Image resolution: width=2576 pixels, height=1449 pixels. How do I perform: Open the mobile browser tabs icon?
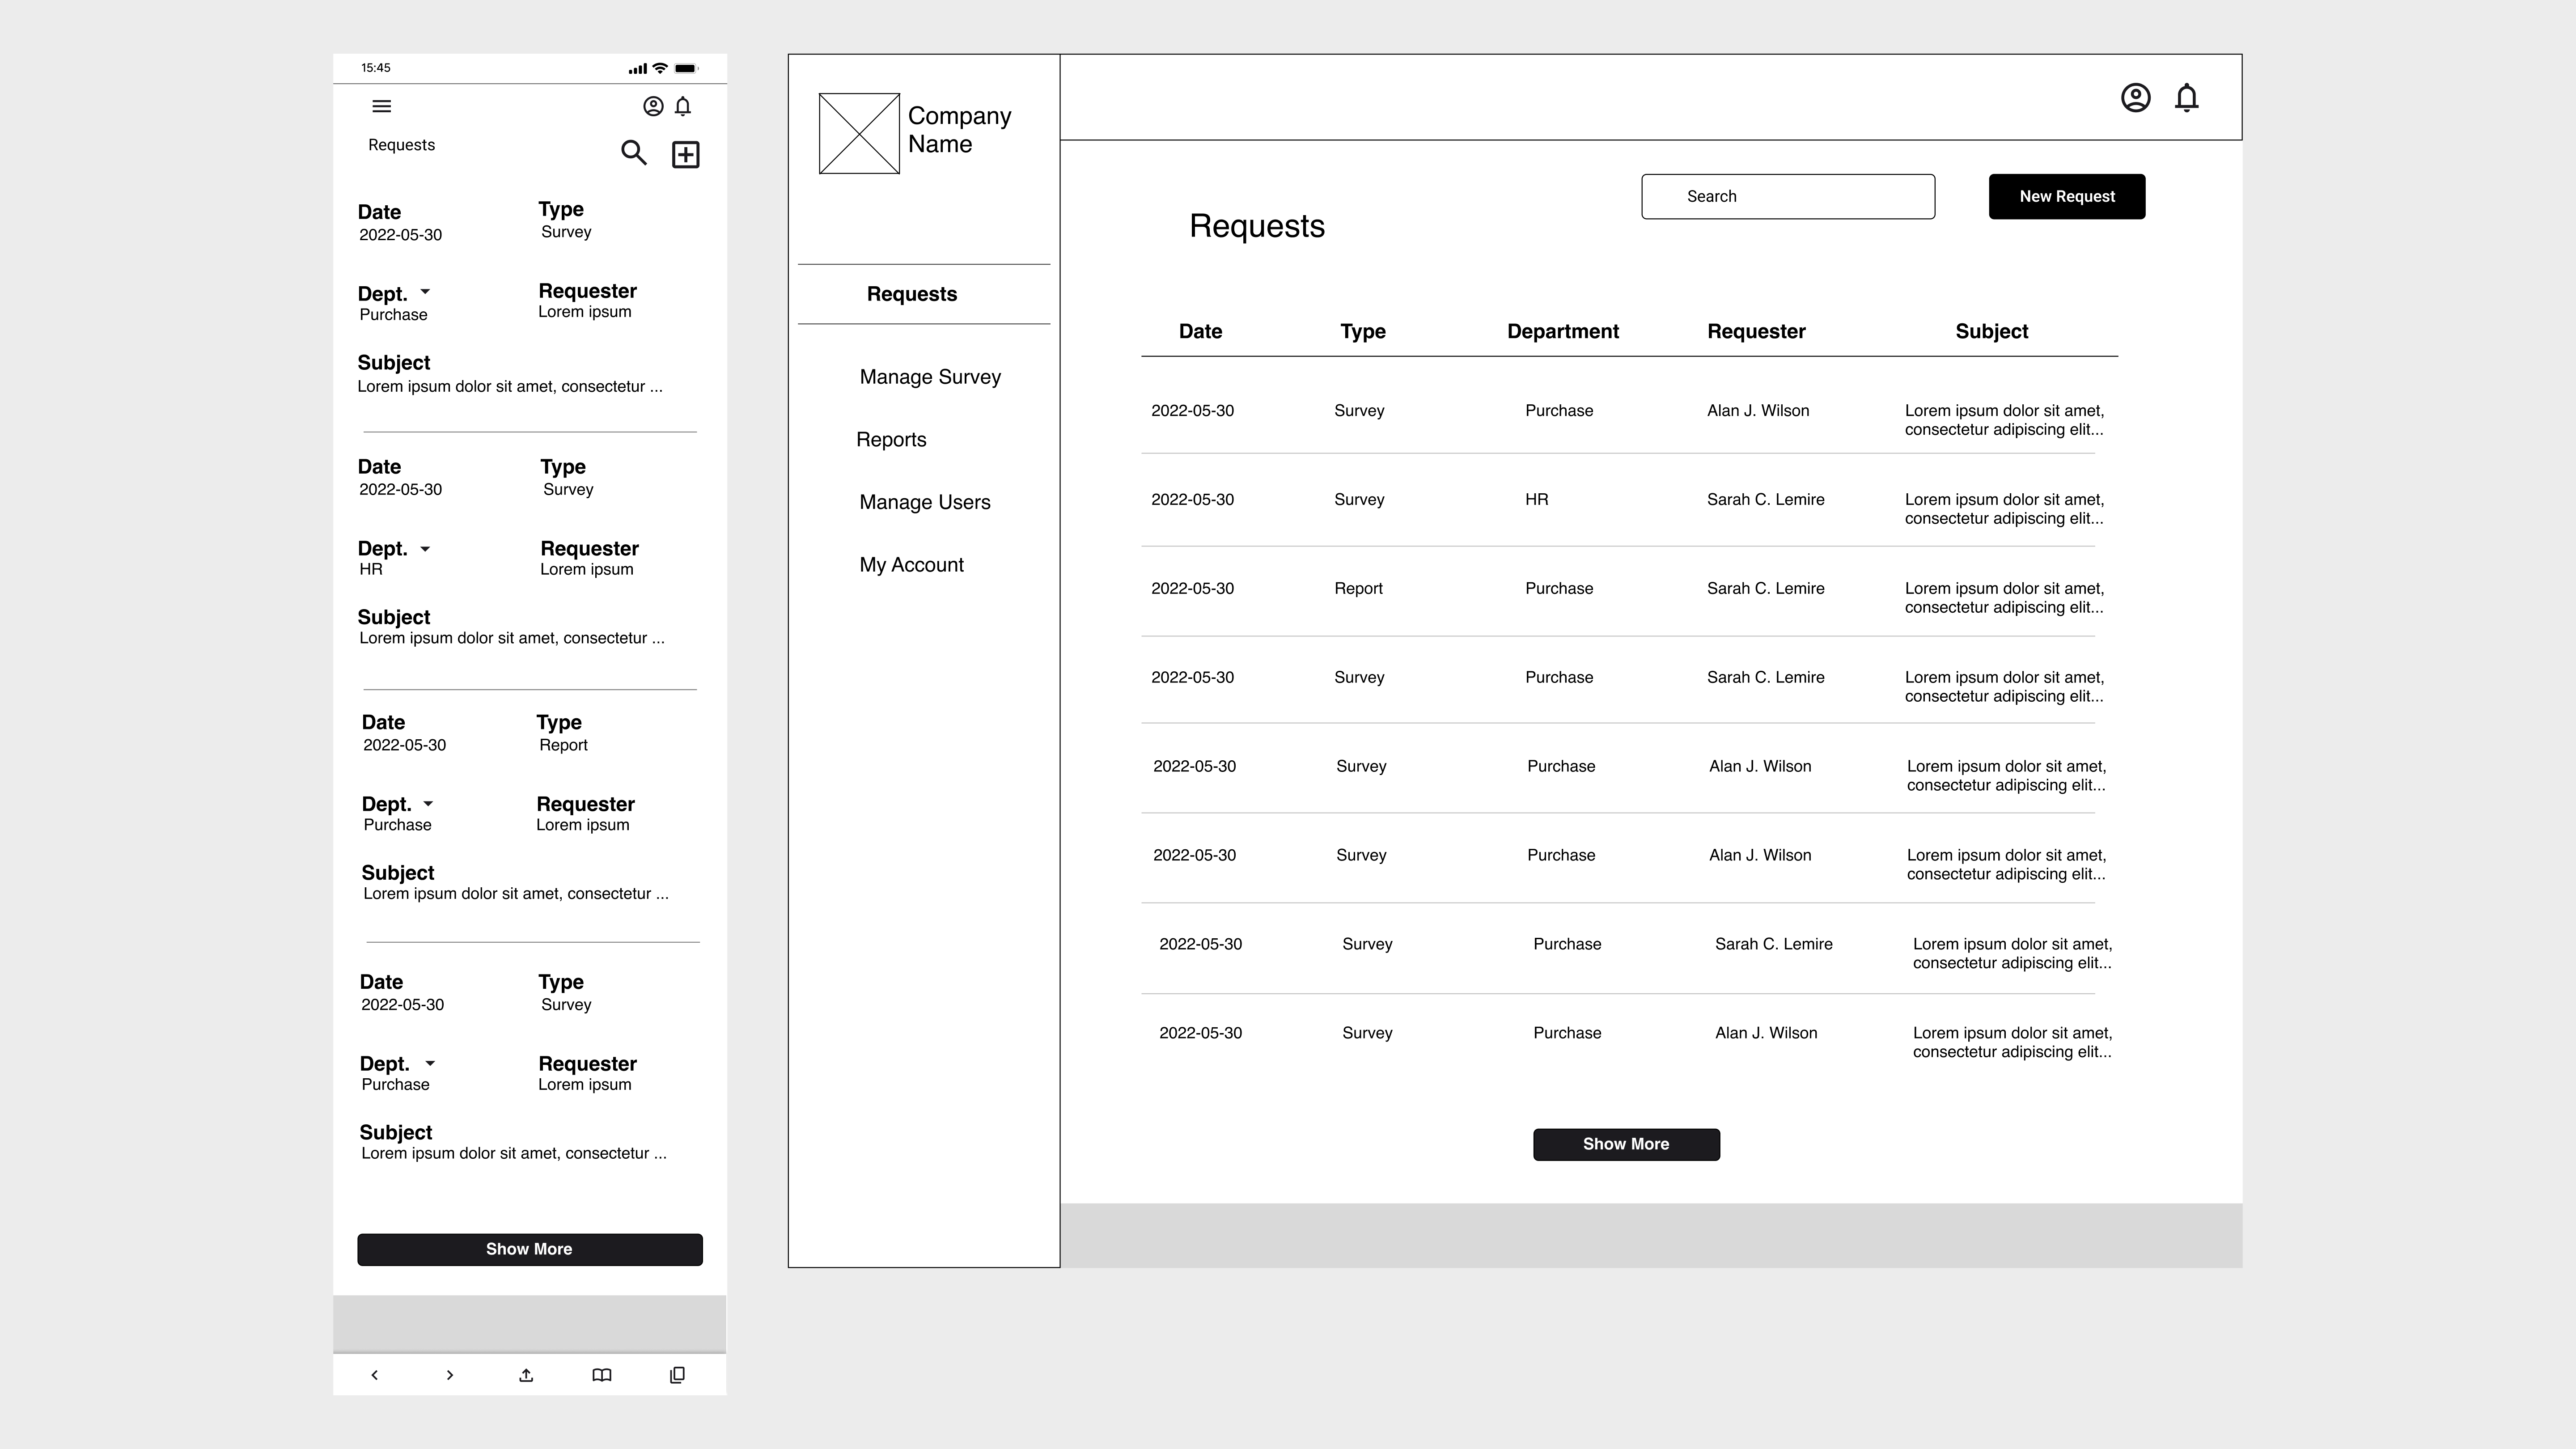(x=677, y=1375)
